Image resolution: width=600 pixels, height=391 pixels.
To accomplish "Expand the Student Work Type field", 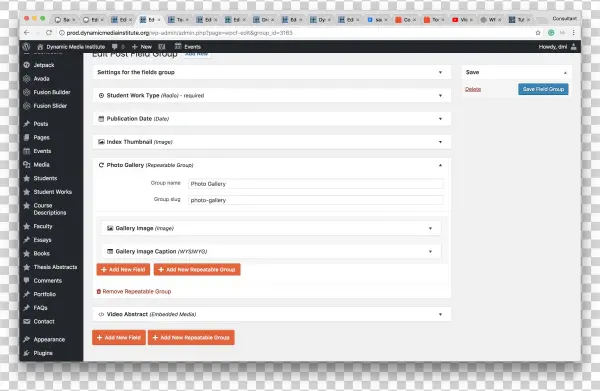I will (x=440, y=96).
